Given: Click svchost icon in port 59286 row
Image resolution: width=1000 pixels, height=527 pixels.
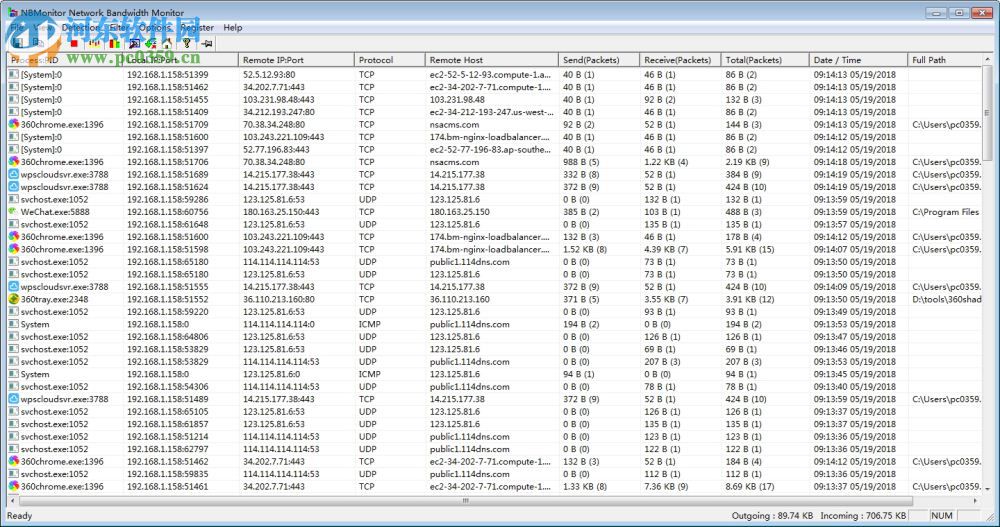Looking at the screenshot, I should (x=13, y=199).
